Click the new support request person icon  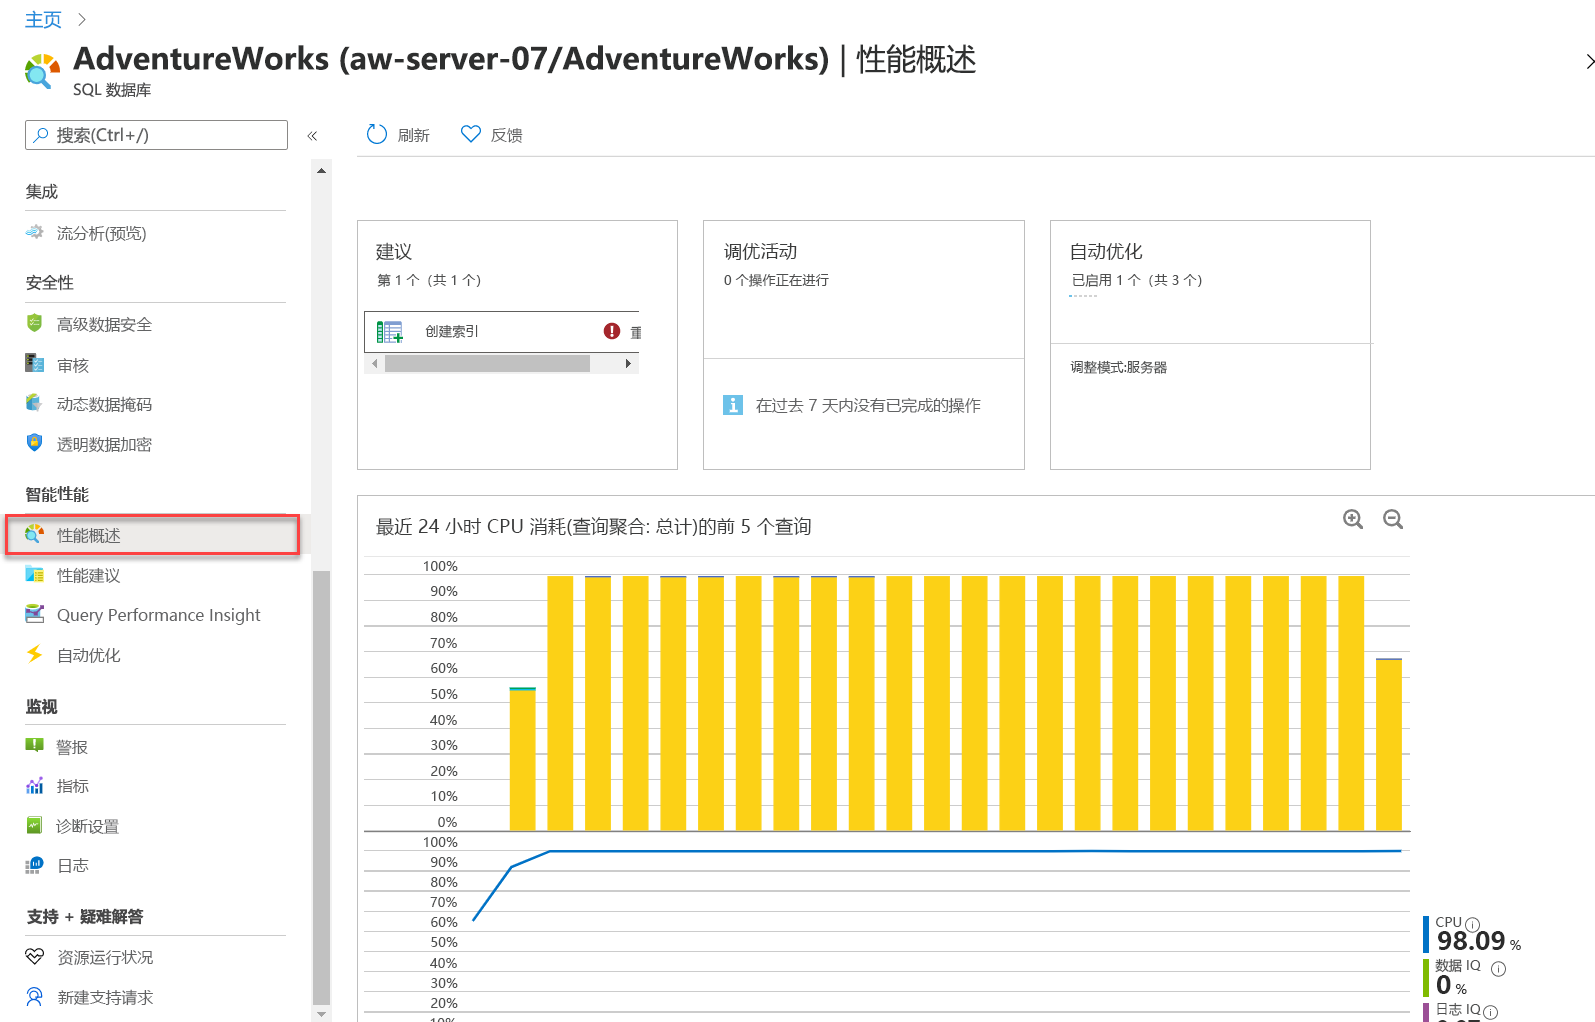(35, 996)
